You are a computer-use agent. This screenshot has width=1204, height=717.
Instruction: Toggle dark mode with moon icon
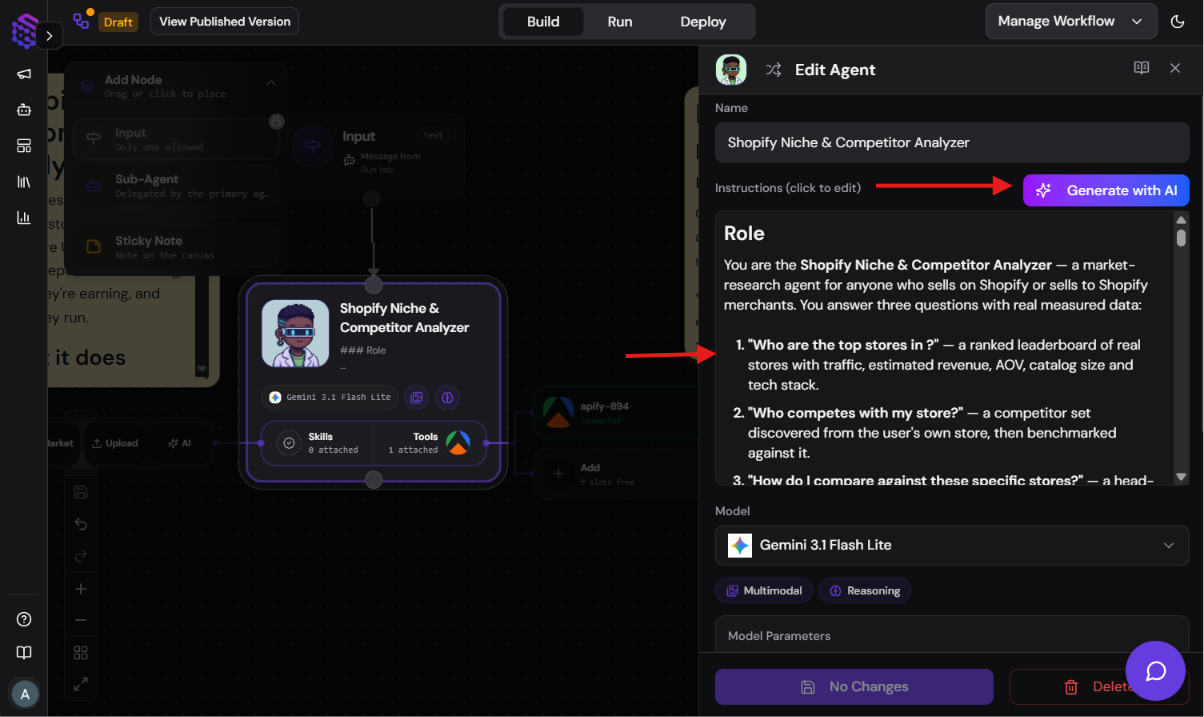click(1177, 21)
